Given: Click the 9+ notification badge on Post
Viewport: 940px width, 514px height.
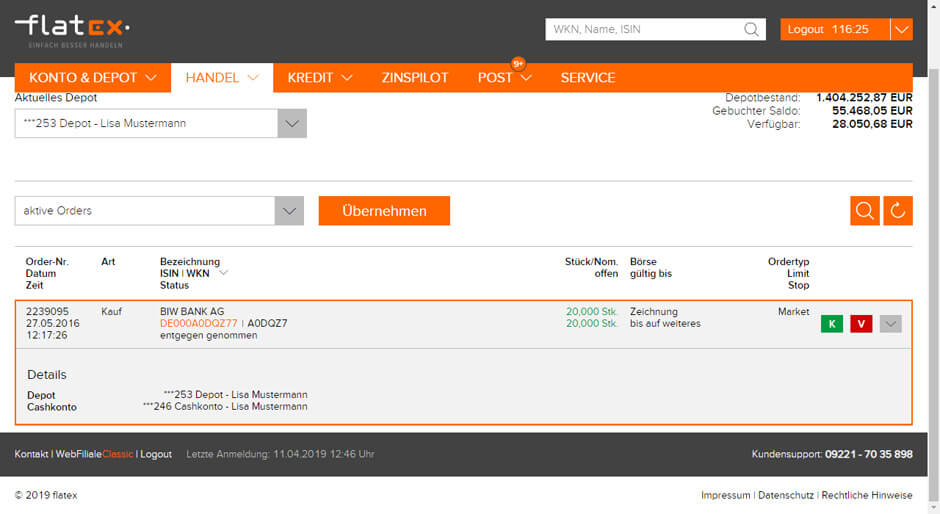Looking at the screenshot, I should tap(518, 64).
